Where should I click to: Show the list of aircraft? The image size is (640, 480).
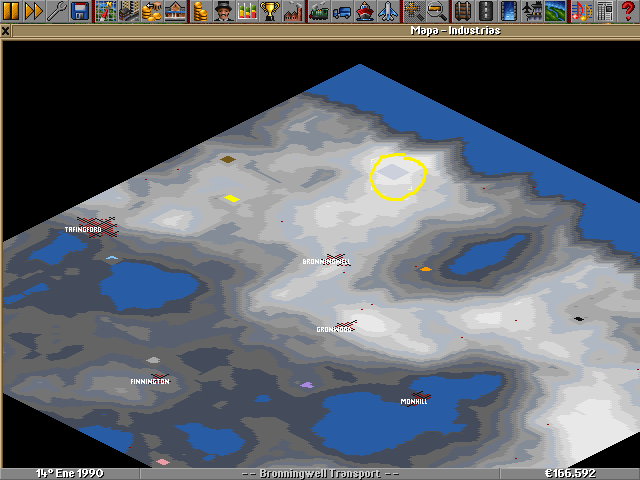[388, 11]
